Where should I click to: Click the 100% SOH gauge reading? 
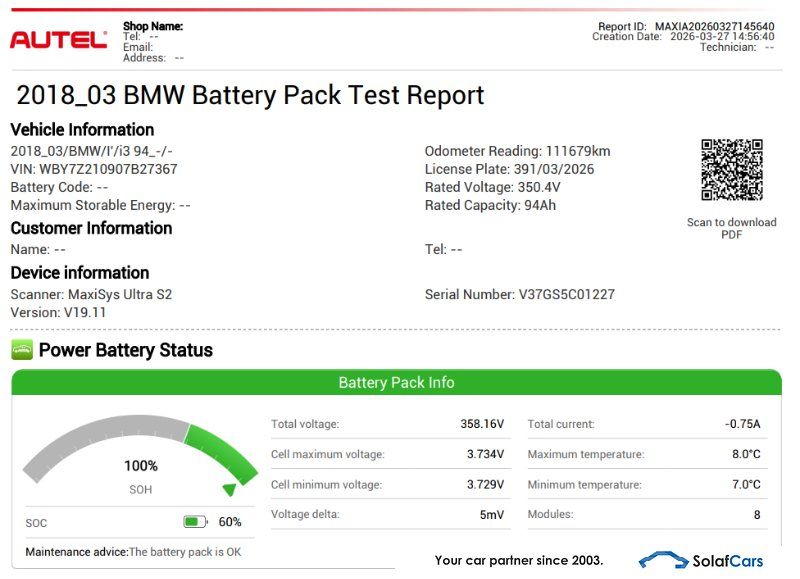point(141,466)
